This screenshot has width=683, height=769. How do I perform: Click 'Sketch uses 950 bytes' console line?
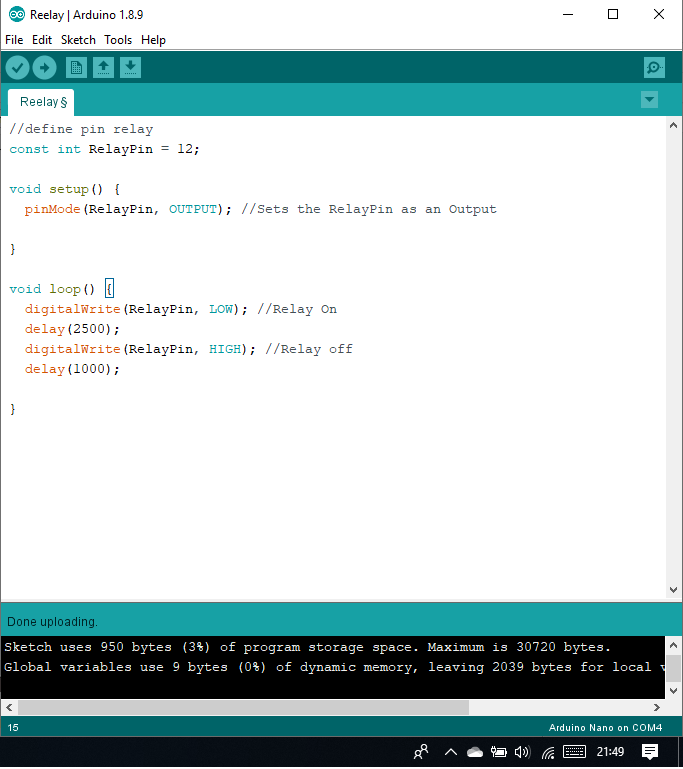[307, 647]
